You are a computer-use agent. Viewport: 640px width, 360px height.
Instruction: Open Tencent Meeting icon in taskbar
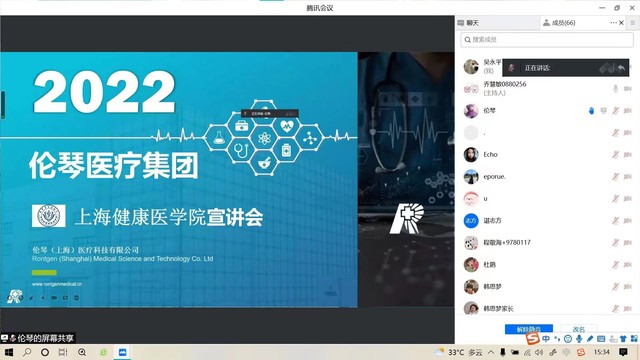(122, 352)
